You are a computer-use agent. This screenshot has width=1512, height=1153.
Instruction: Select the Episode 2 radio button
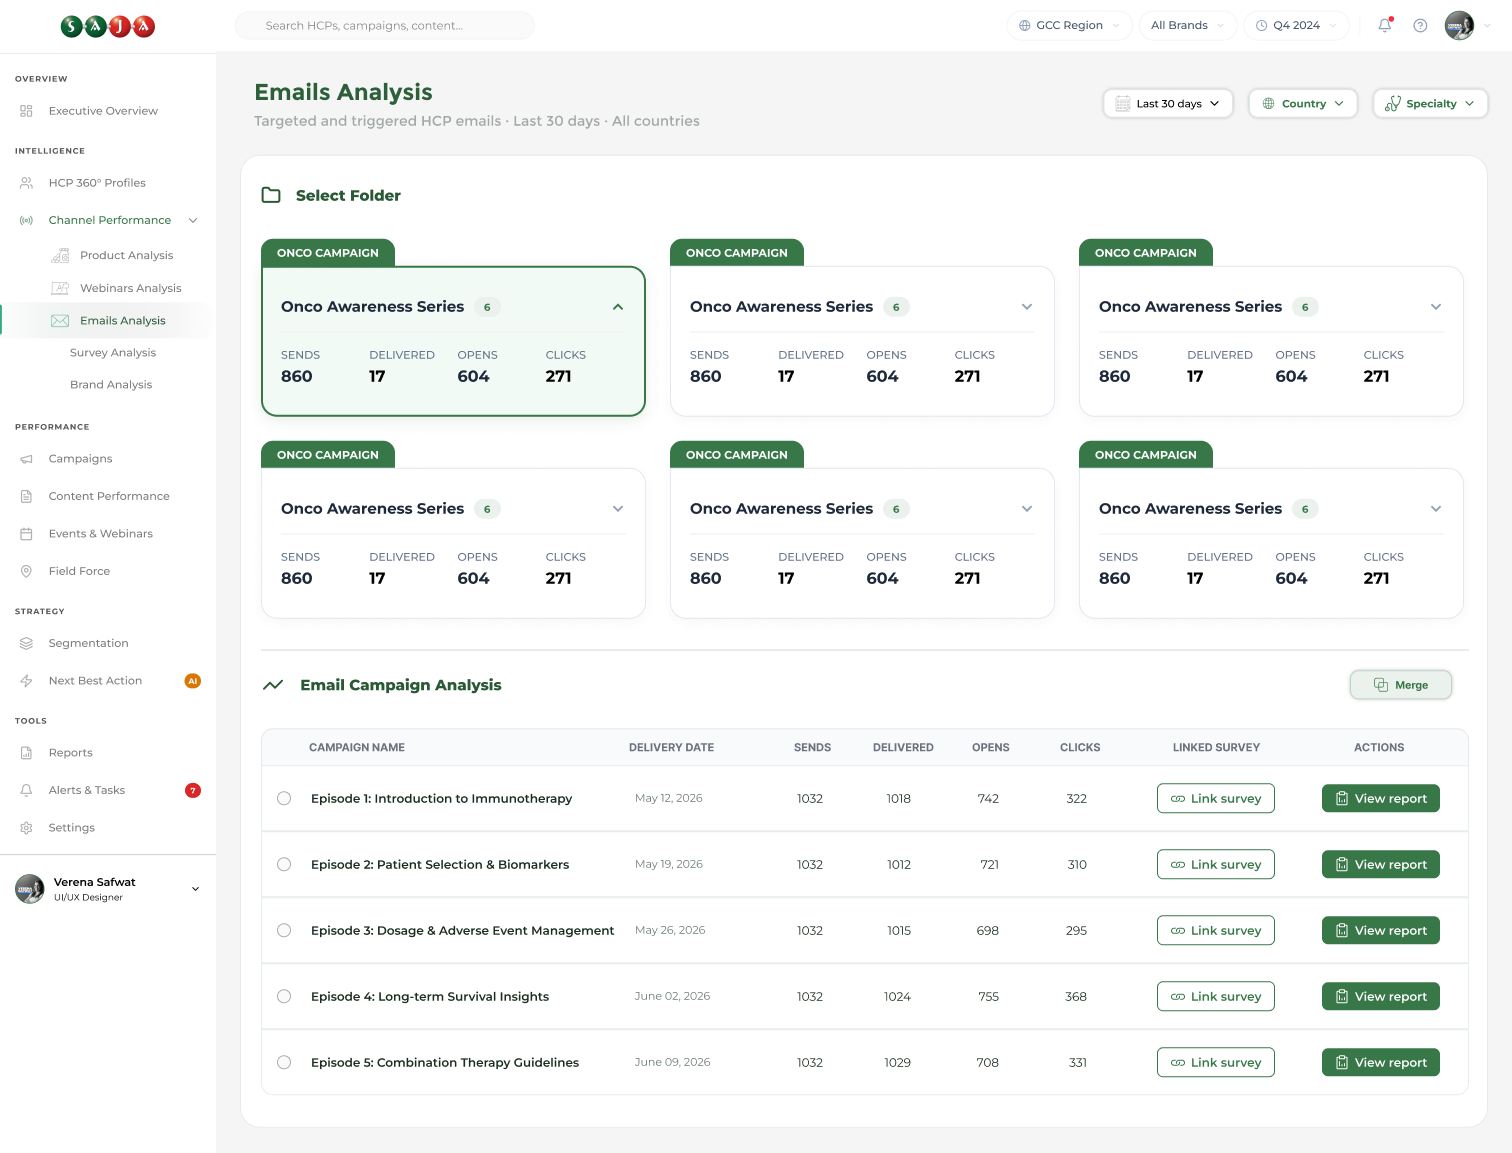pyautogui.click(x=284, y=864)
